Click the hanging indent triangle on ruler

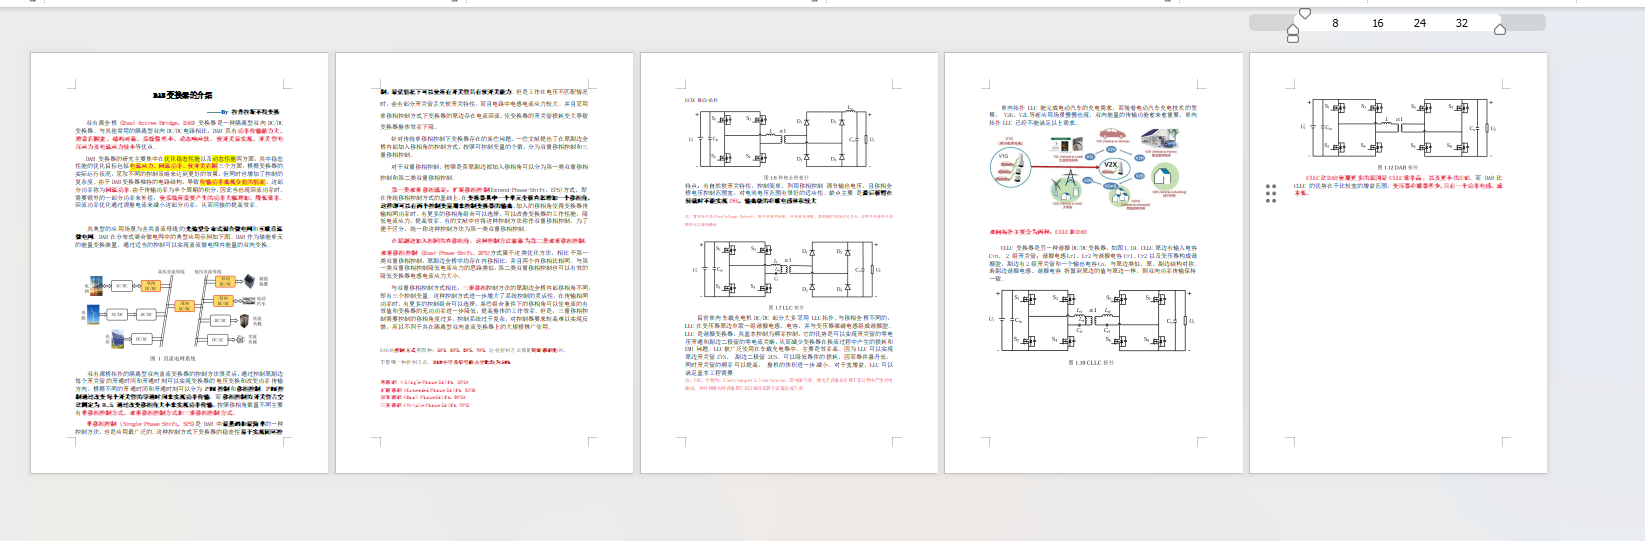pyautogui.click(x=1293, y=30)
